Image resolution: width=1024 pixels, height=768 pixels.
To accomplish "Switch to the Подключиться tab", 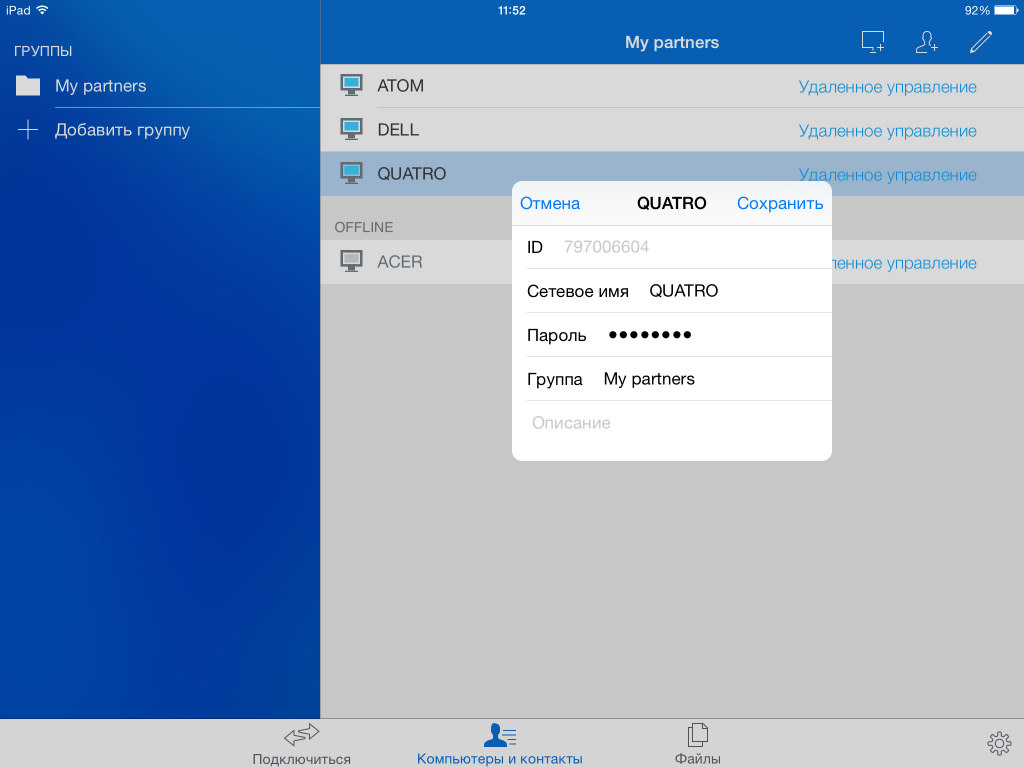I will point(301,745).
